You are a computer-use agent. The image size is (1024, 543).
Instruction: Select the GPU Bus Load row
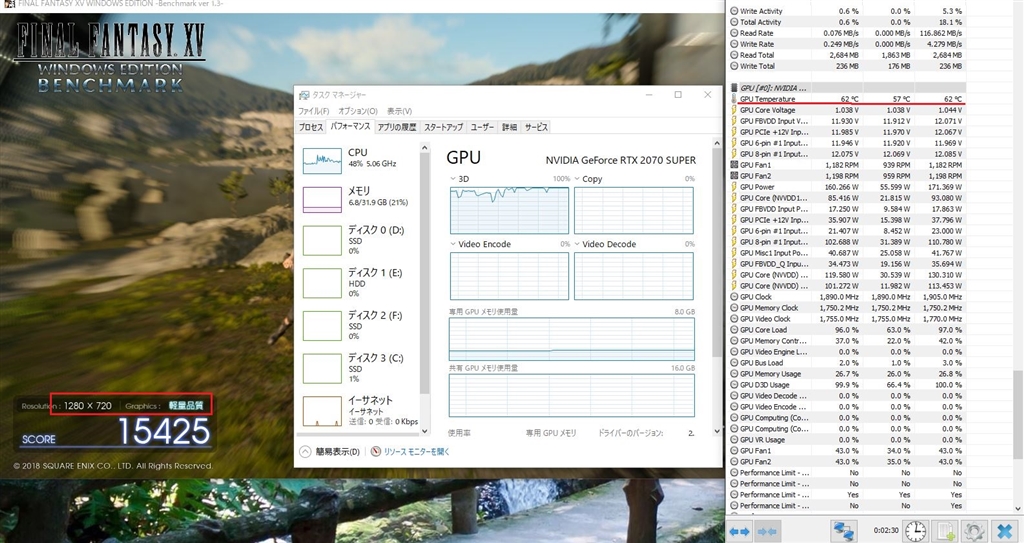[x=847, y=363]
